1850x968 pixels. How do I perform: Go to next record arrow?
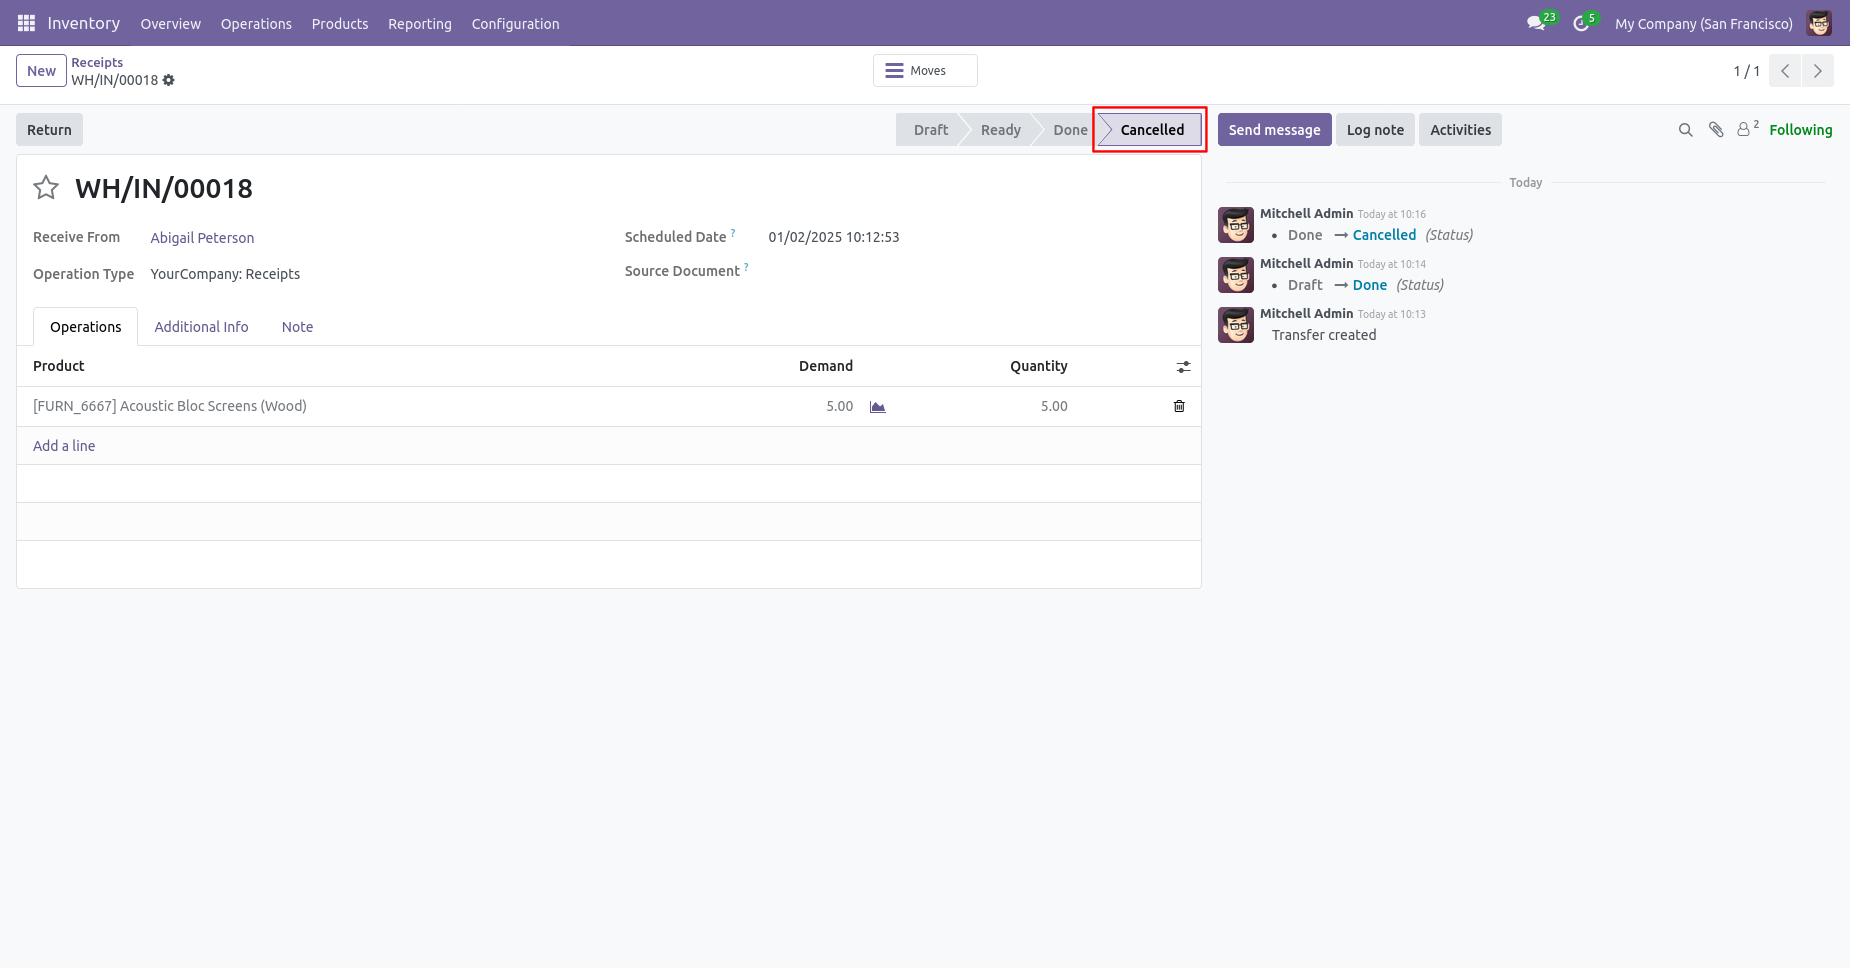(x=1818, y=71)
